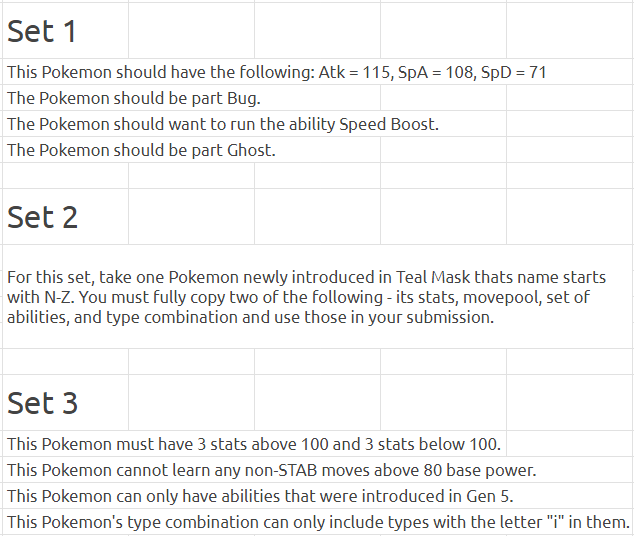Click the '3 stats above 100' row
The height and width of the screenshot is (536, 634).
click(x=254, y=444)
